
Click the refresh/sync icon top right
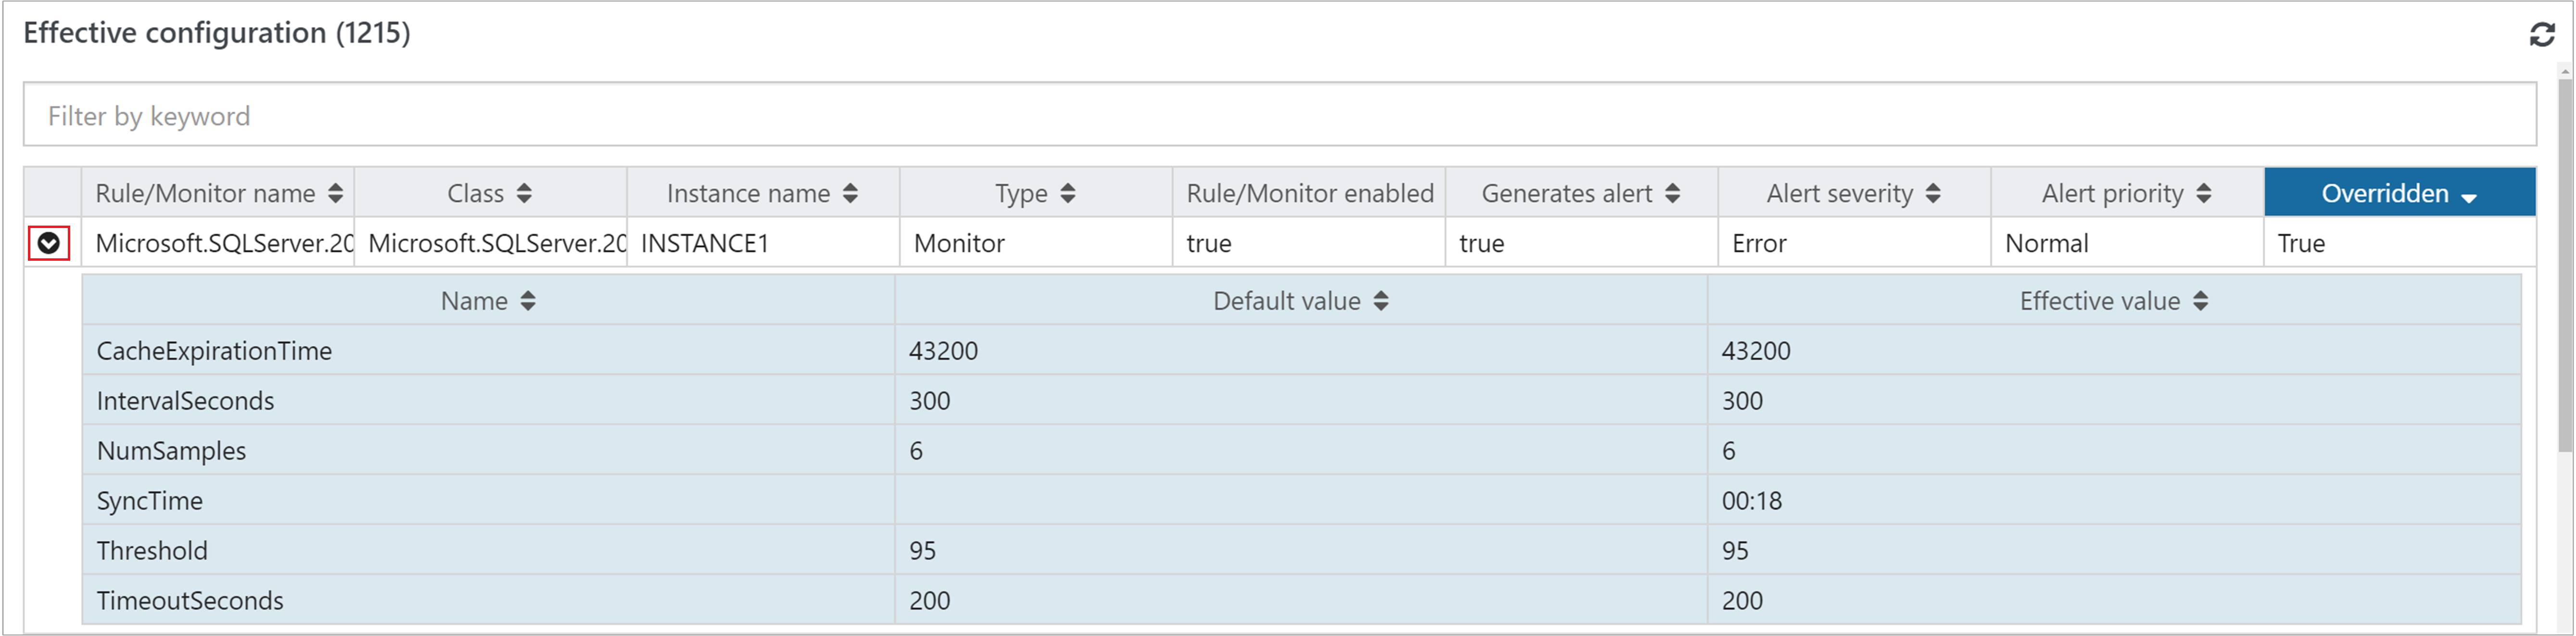[x=2535, y=29]
